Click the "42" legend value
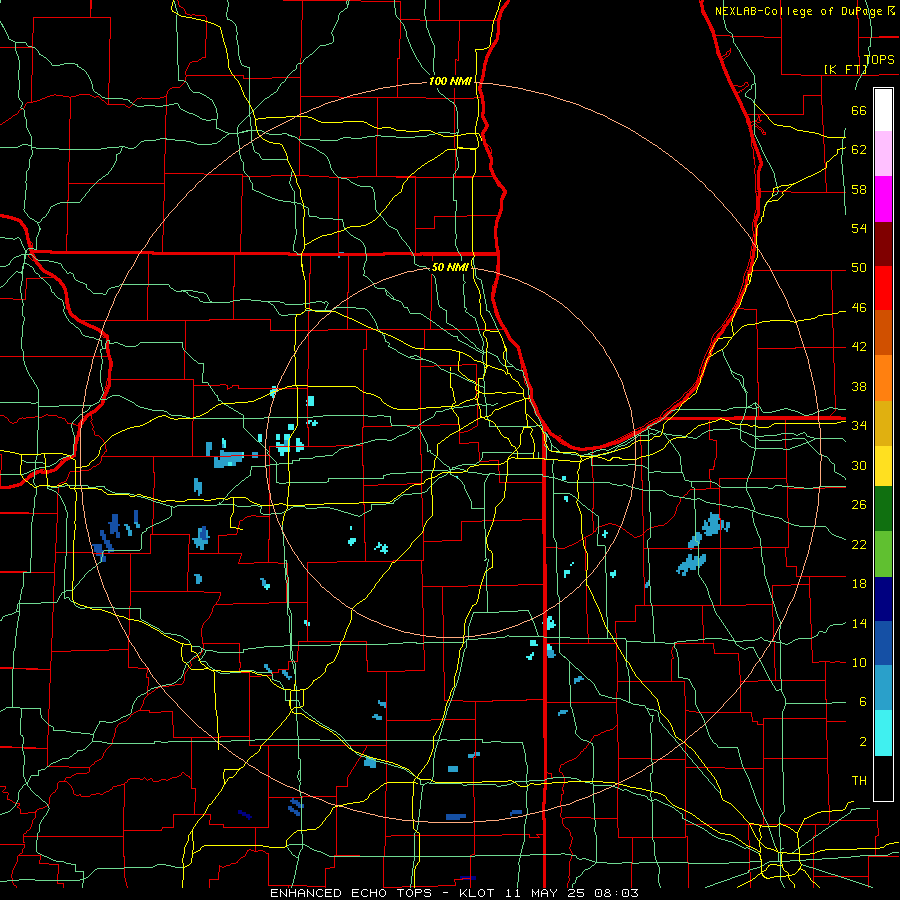 (859, 347)
